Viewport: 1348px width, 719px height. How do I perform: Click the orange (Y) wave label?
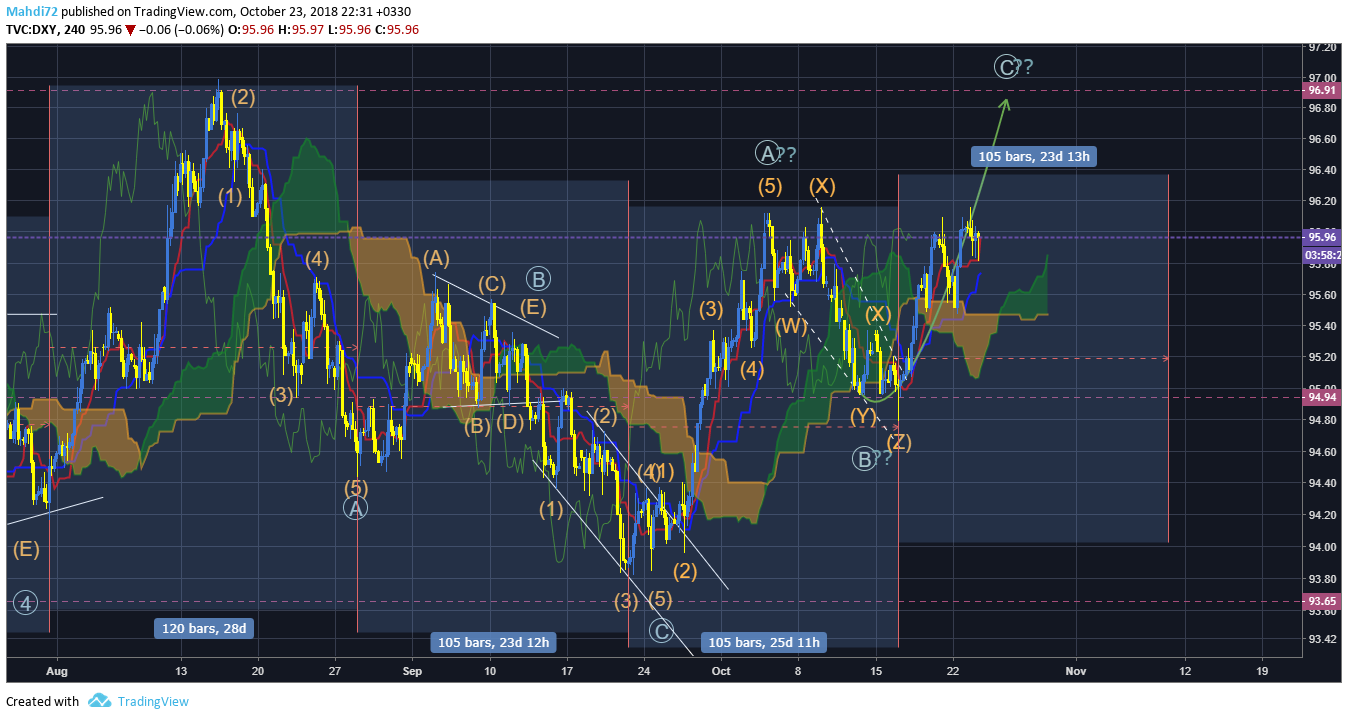click(x=863, y=415)
